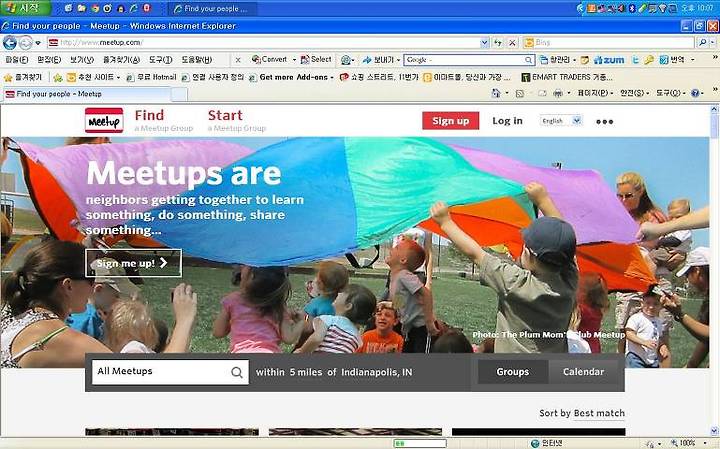The width and height of the screenshot is (720, 449).
Task: Open the 보내기 send dropdown in the toolbar
Action: (x=381, y=60)
